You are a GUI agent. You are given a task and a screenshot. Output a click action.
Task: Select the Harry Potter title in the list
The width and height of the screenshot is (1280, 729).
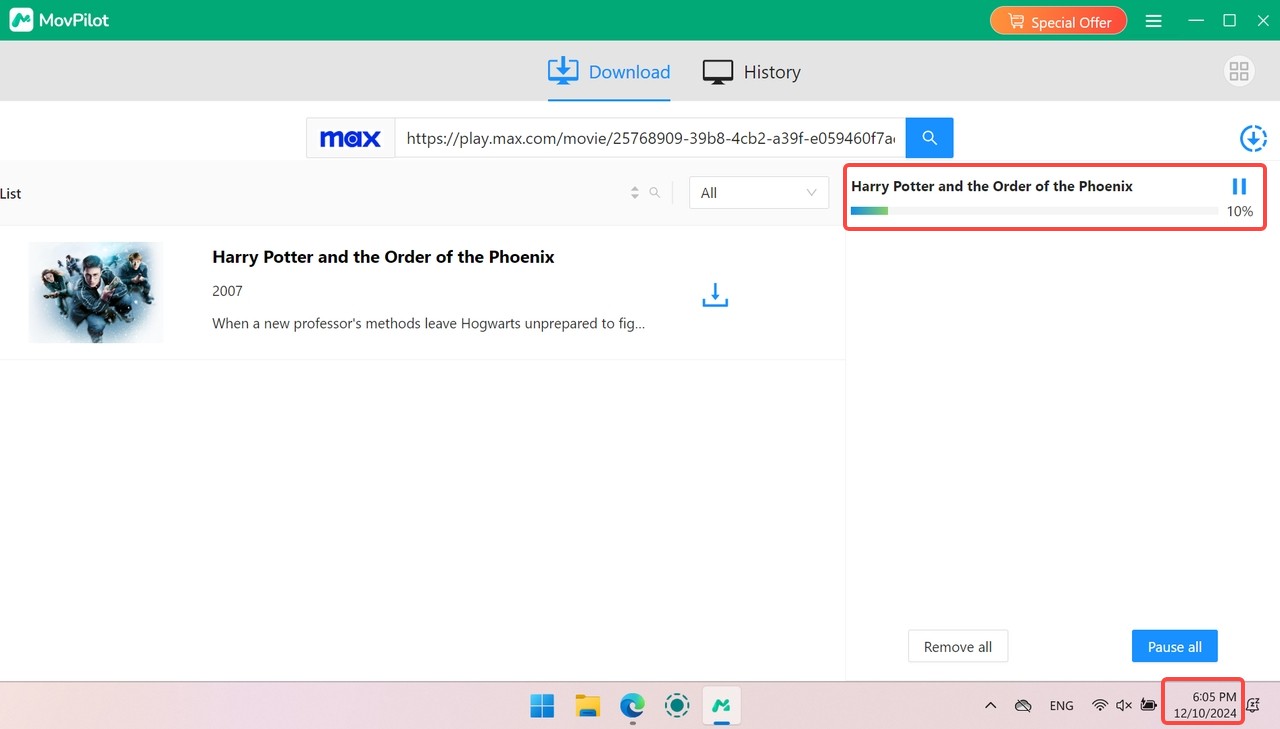pyautogui.click(x=383, y=257)
